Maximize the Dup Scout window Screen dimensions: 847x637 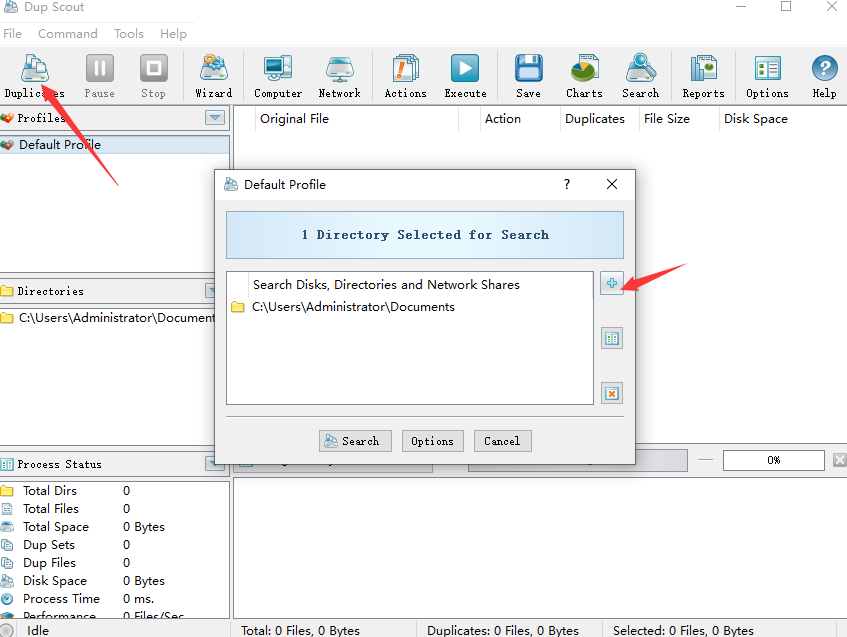point(786,6)
